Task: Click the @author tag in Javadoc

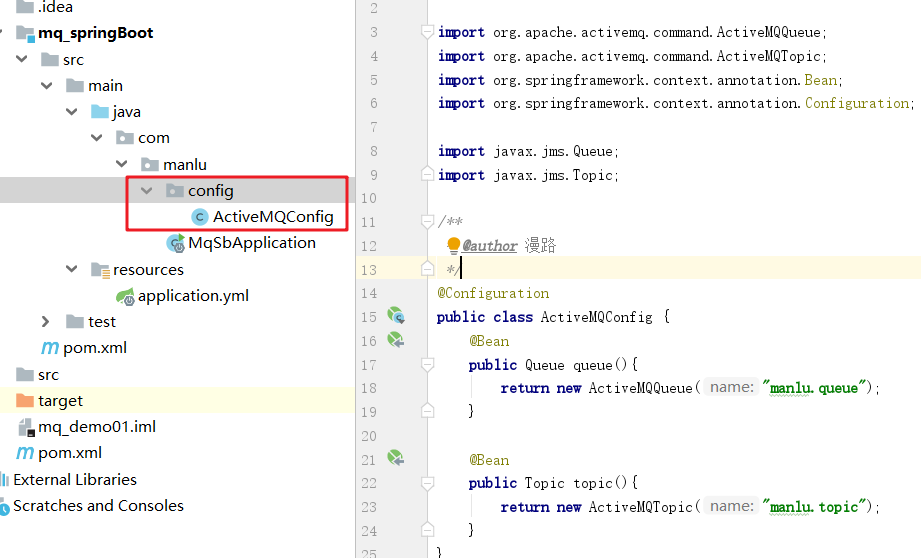Action: tap(489, 246)
